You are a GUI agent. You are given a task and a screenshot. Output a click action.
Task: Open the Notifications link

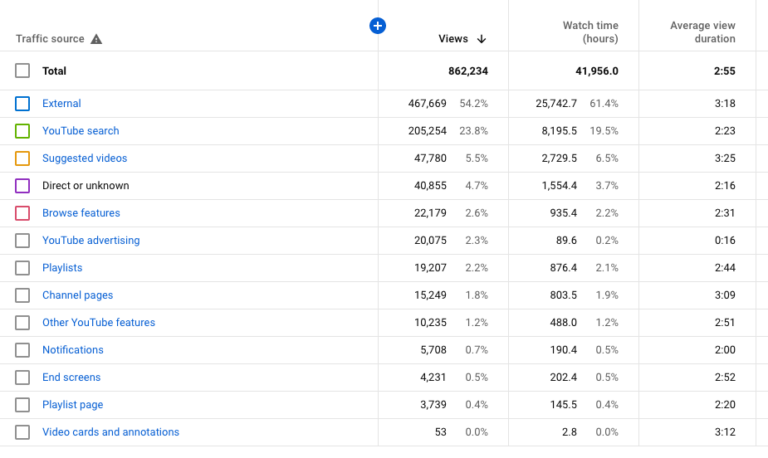[x=72, y=350]
